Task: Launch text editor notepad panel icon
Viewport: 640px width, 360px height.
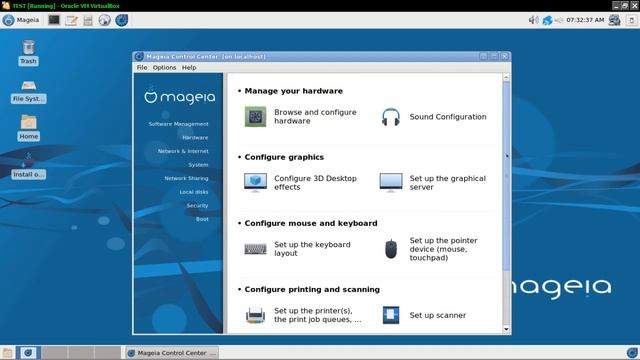Action: (x=71, y=20)
